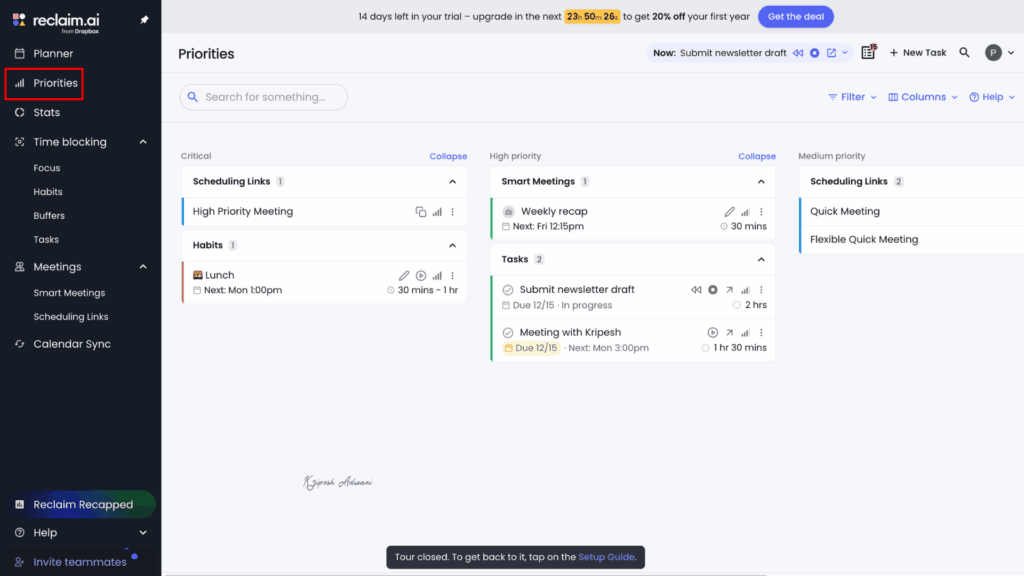1024x576 pixels.
Task: Open three-dot menu for Meeting with Kripesh
Action: point(761,333)
